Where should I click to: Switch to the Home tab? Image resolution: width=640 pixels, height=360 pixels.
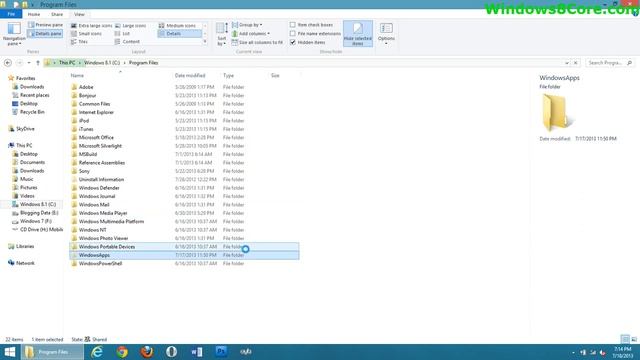coord(34,14)
